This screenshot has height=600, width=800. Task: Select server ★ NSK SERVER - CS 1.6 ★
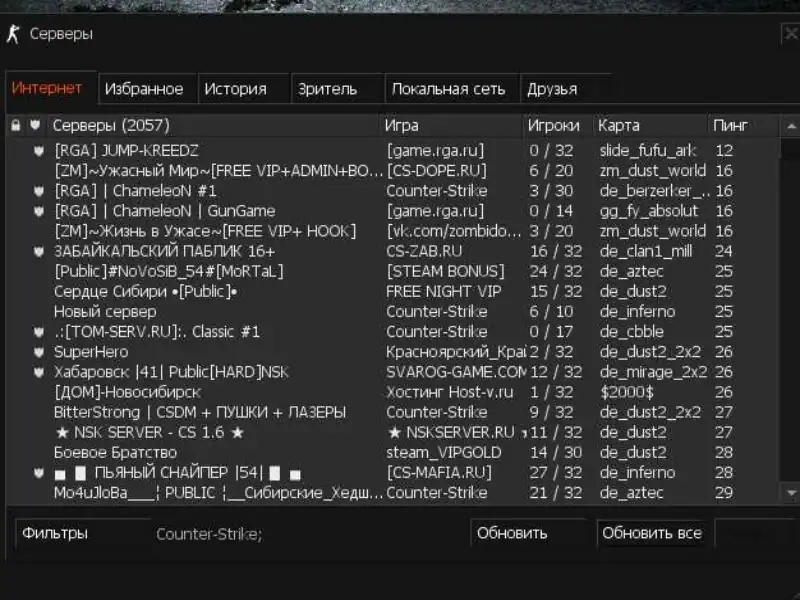coord(393,432)
